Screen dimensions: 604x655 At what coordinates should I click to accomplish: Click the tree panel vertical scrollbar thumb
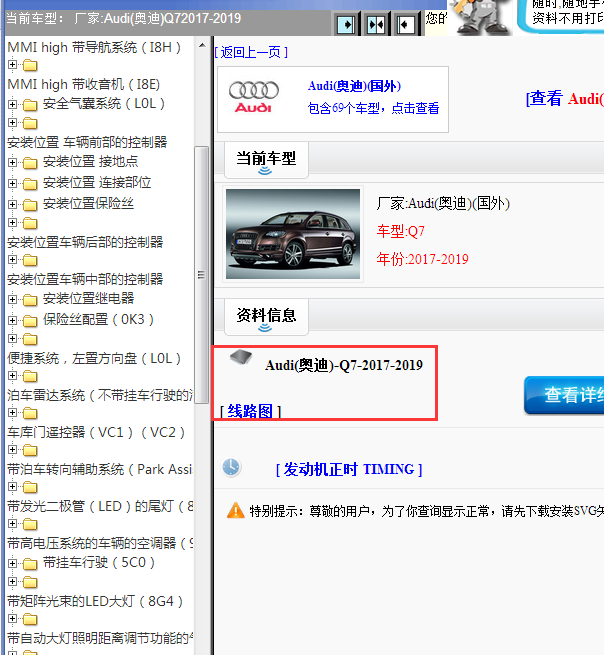tap(202, 274)
